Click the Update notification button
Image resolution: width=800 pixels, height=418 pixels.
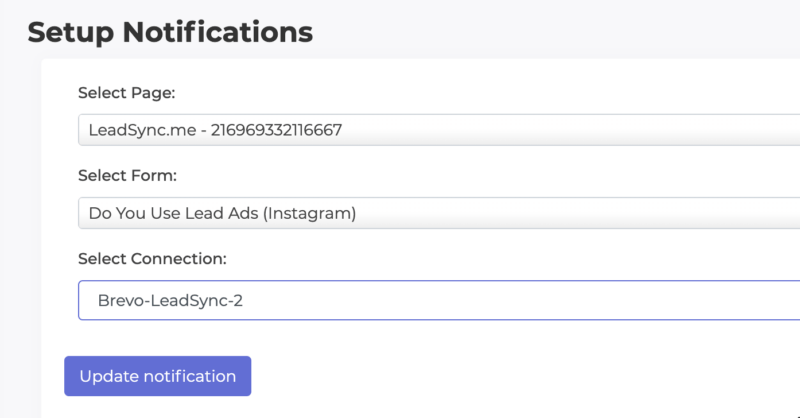pyautogui.click(x=158, y=376)
